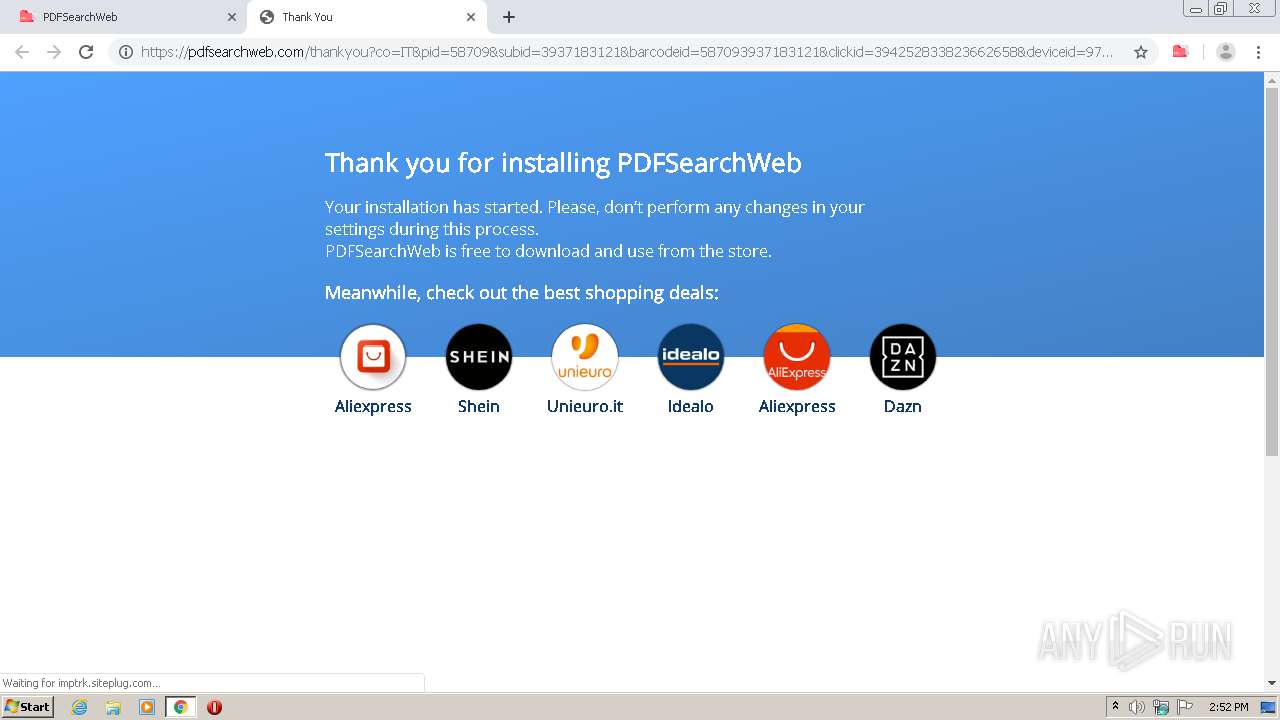Click the scrollbar down arrow
The width and height of the screenshot is (1280, 720).
1272,683
